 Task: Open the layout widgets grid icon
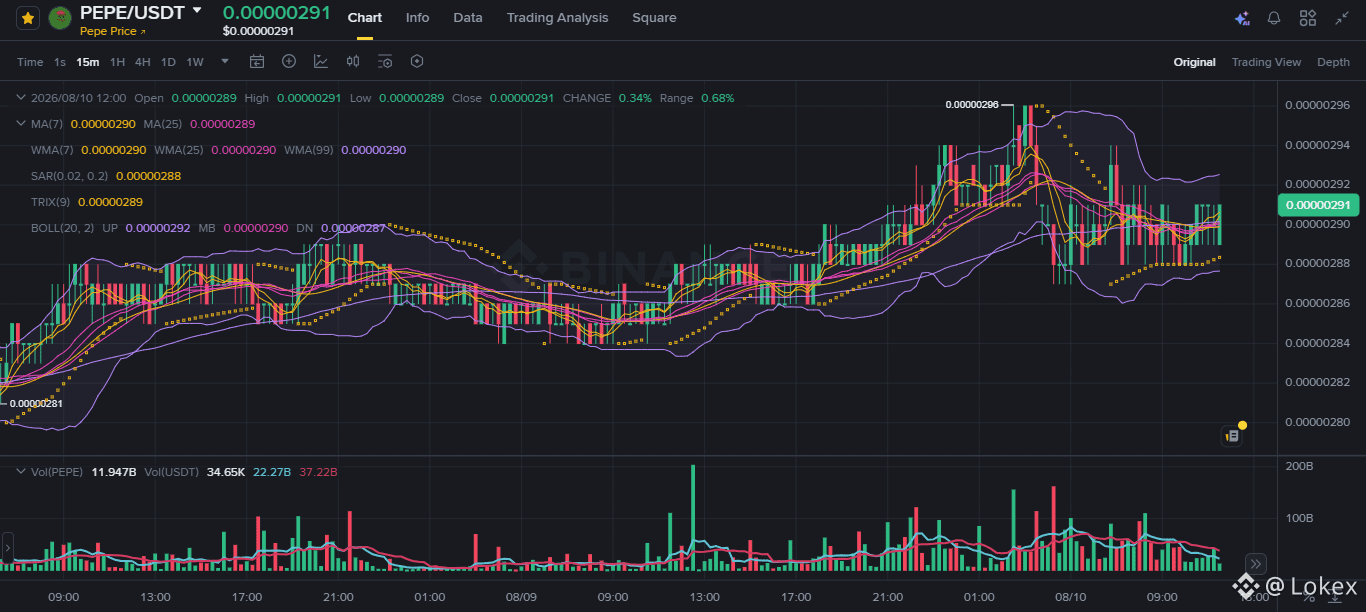click(1308, 18)
